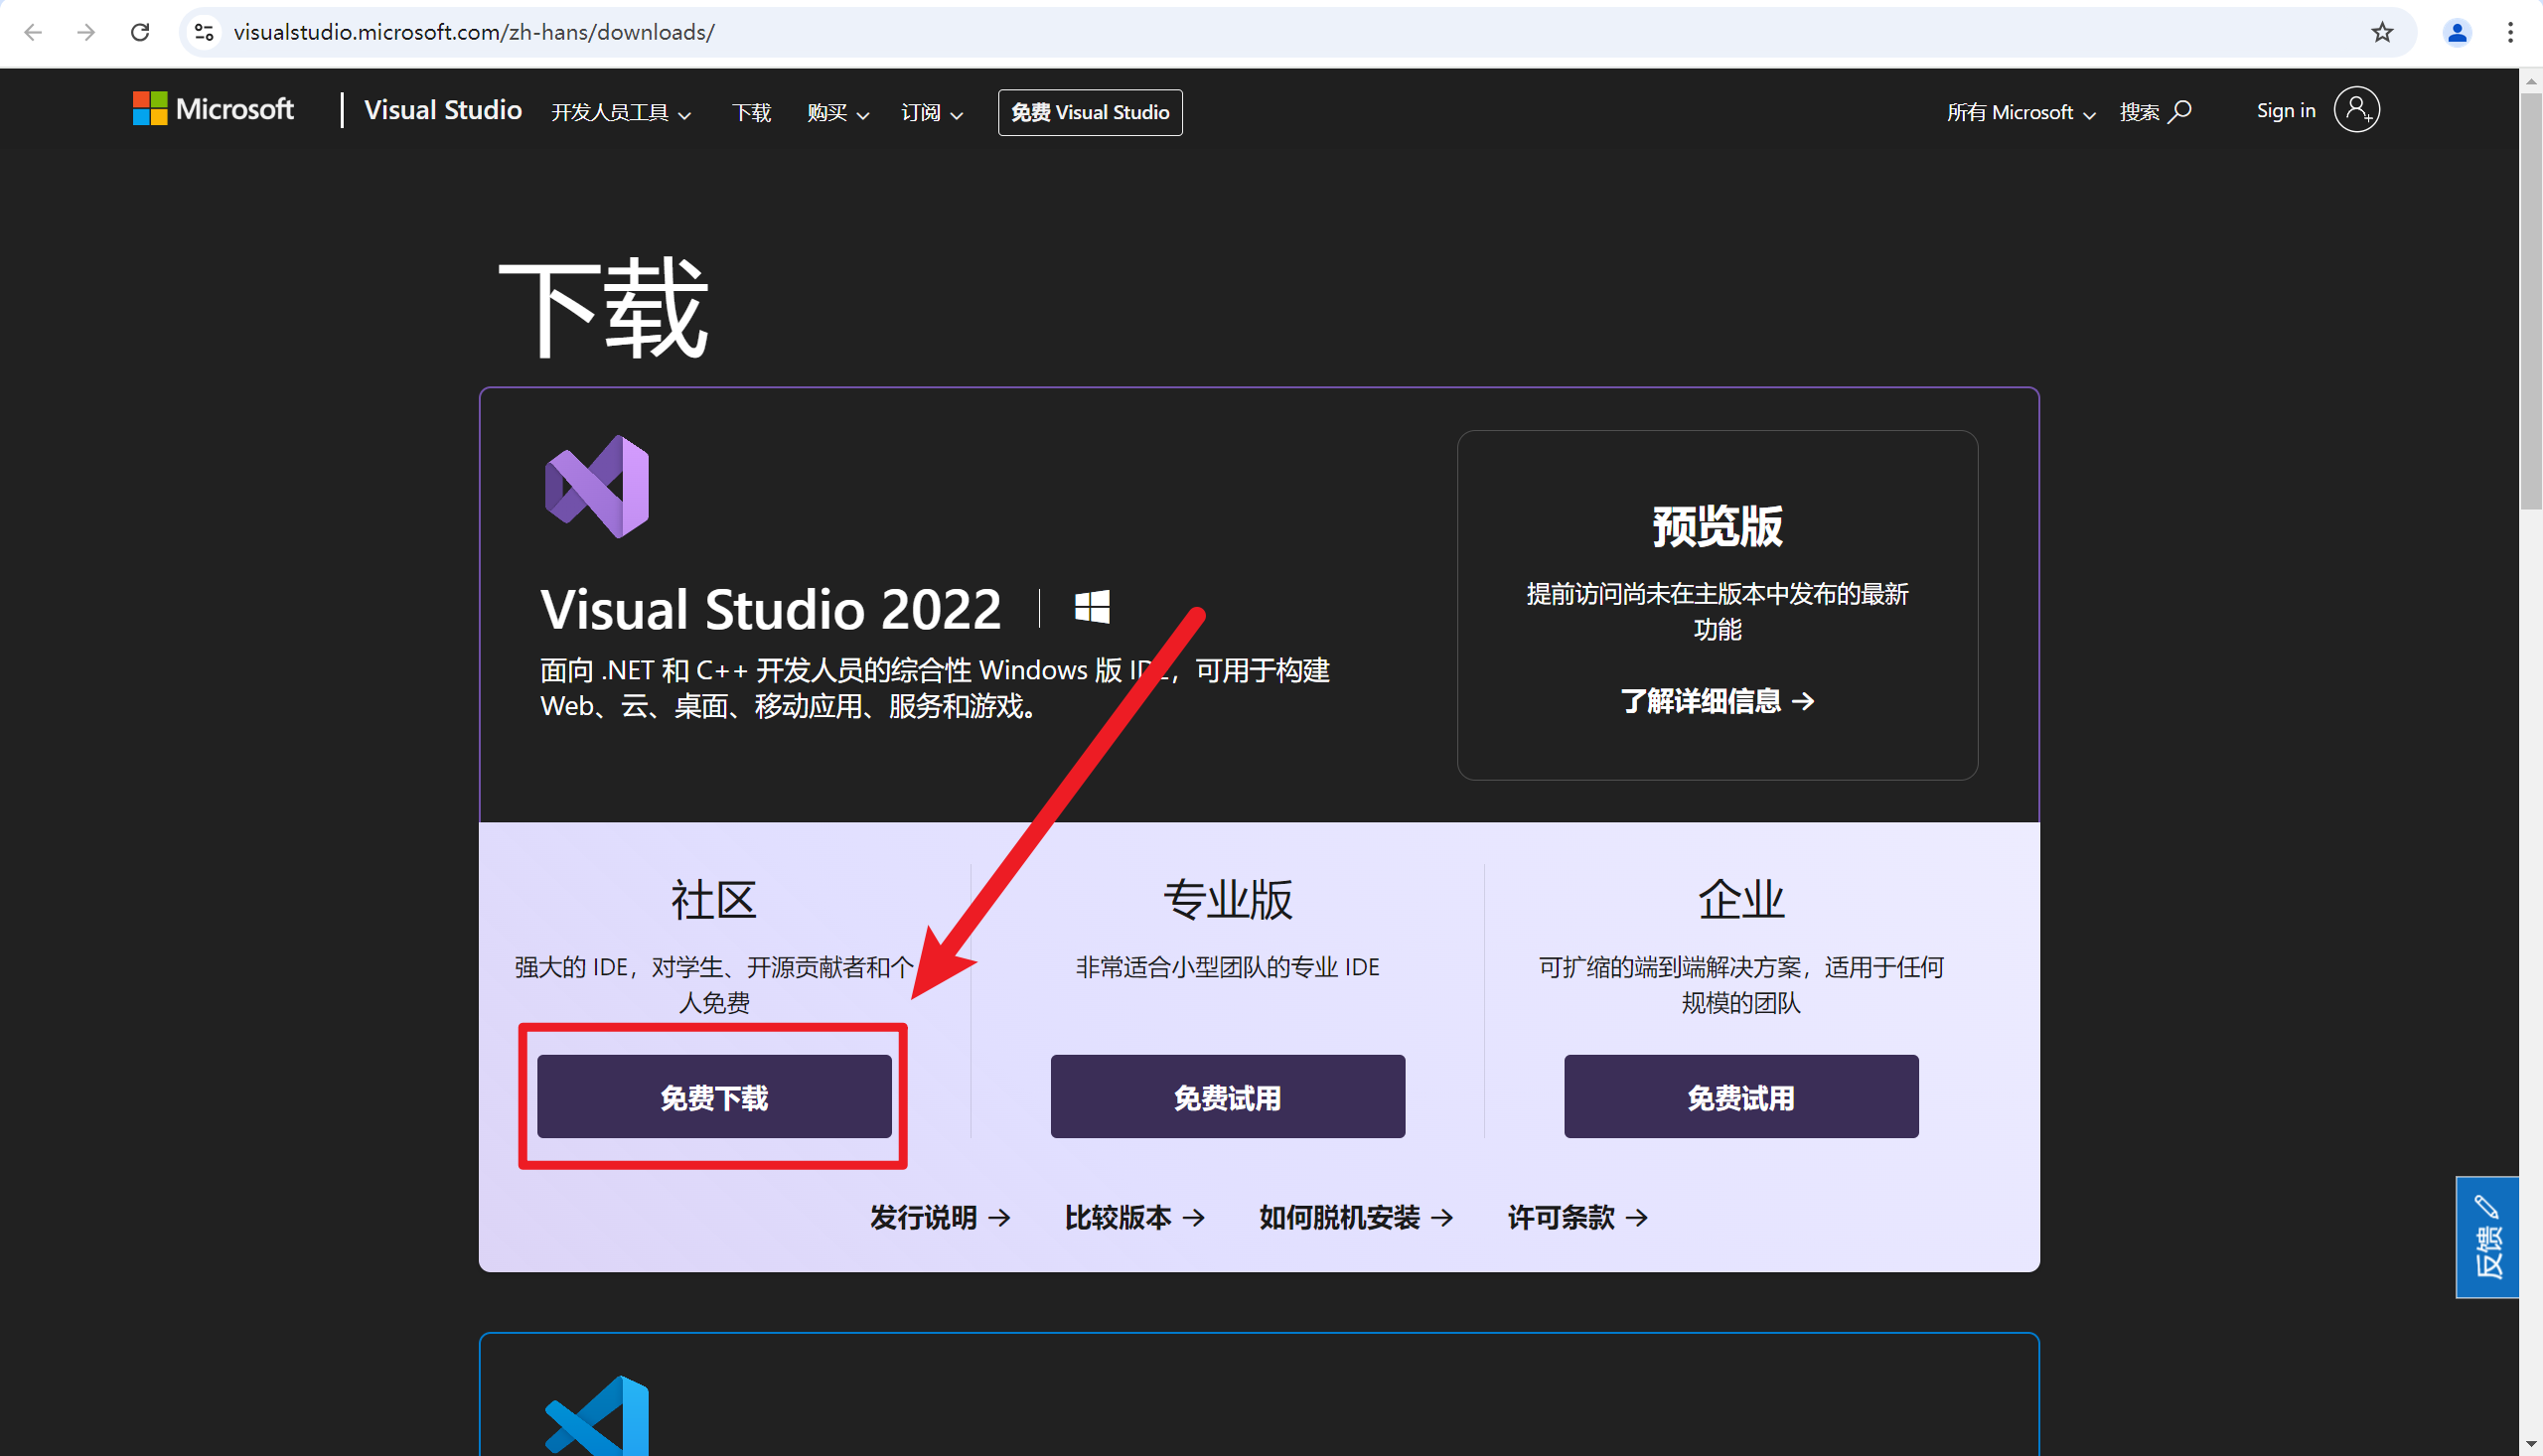Expand the 订阅 dropdown menu
This screenshot has height=1456, width=2543.
click(x=932, y=112)
